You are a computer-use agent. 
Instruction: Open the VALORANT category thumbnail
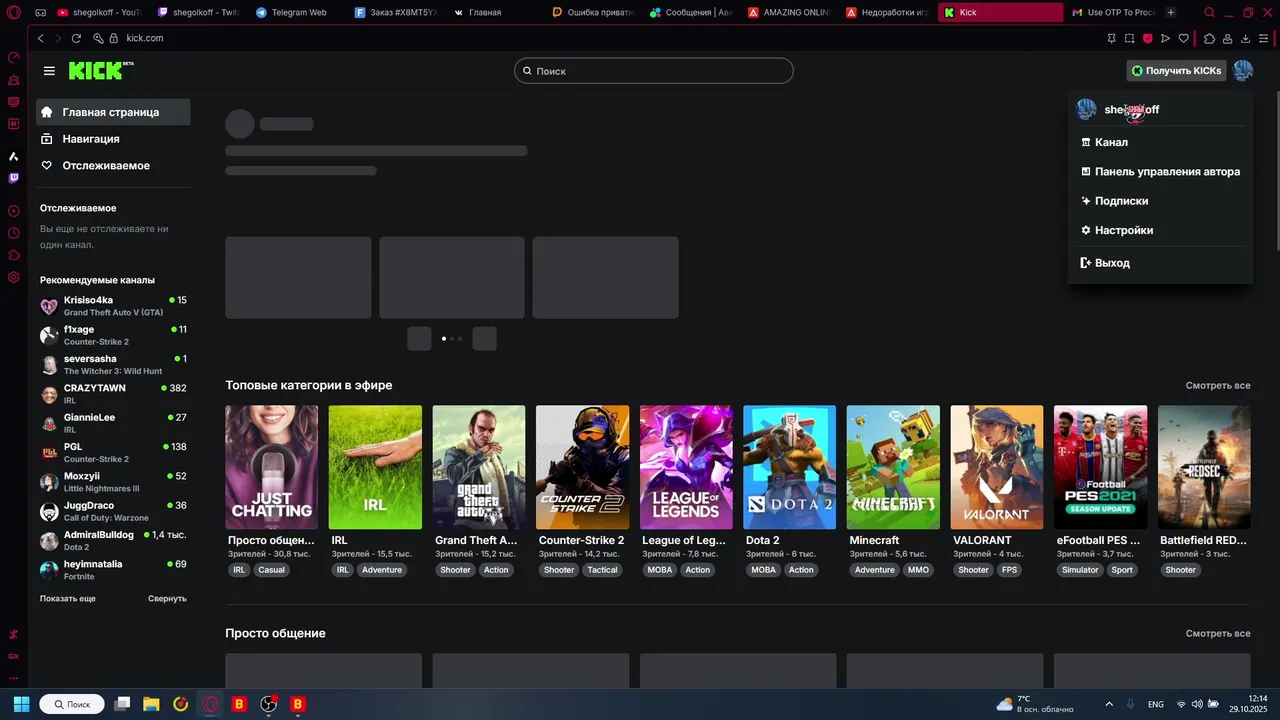click(x=997, y=467)
